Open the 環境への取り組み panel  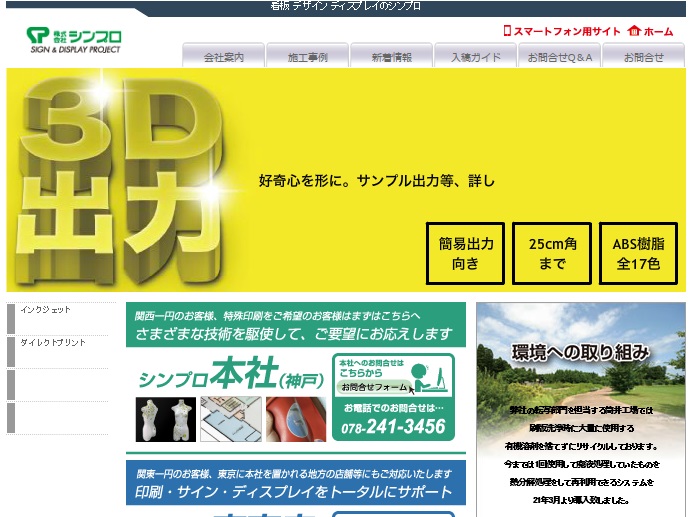click(x=581, y=409)
